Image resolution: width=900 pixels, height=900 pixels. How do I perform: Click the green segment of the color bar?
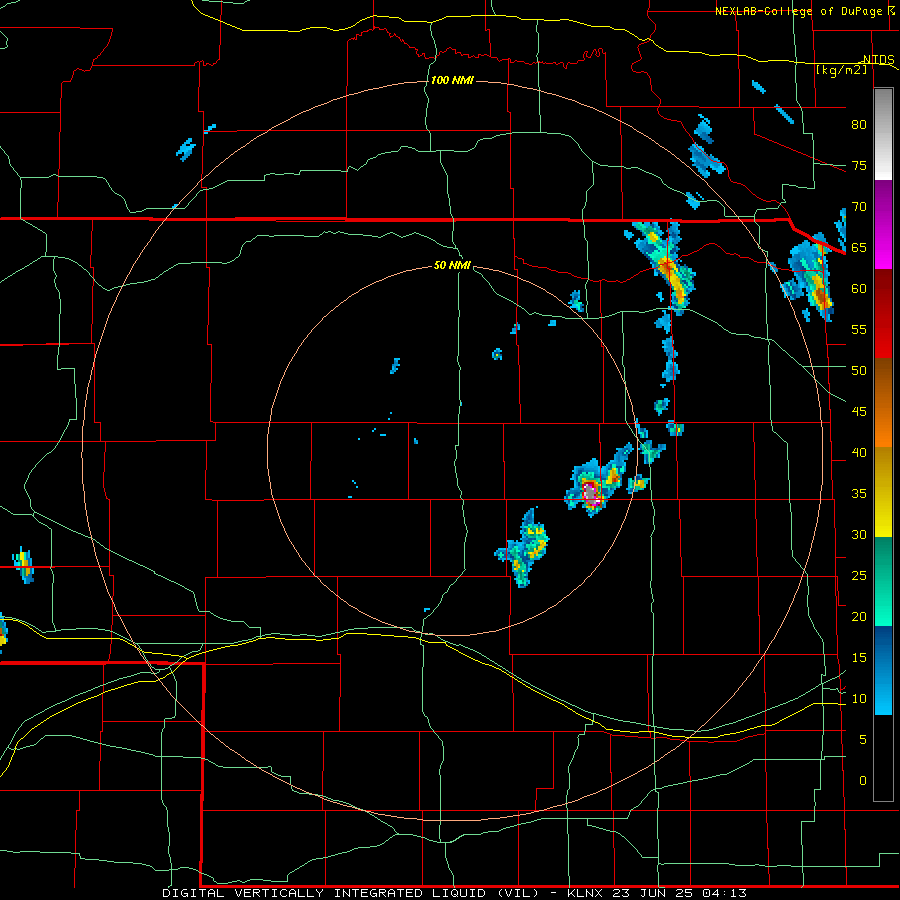[x=883, y=581]
